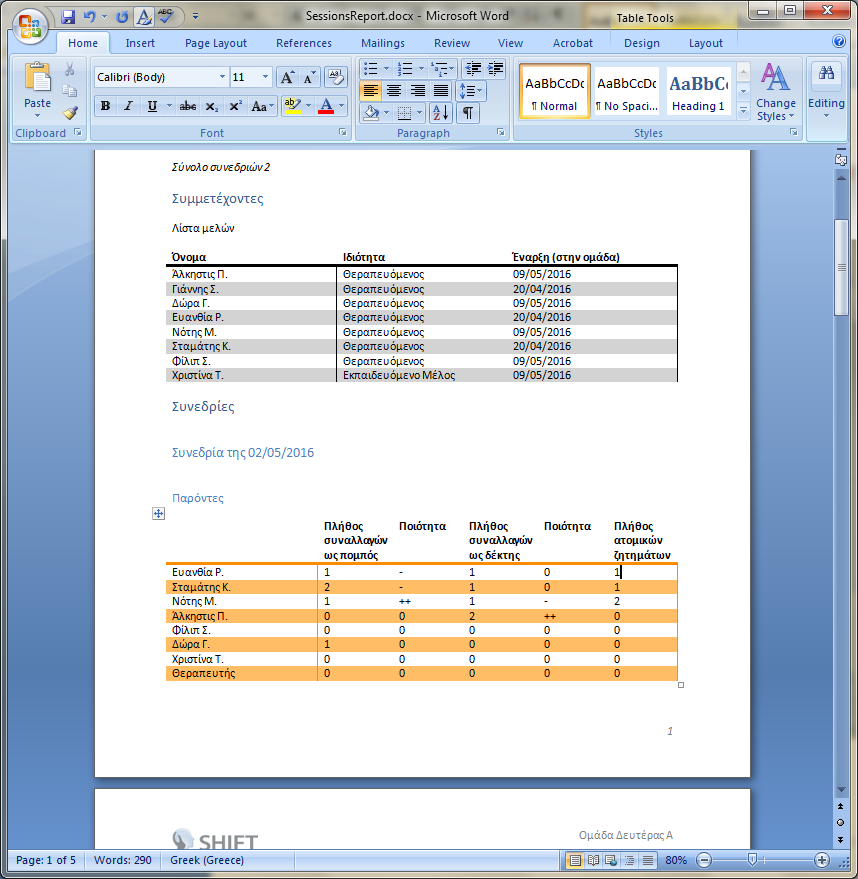Open the References tab
The image size is (858, 879).
point(304,43)
